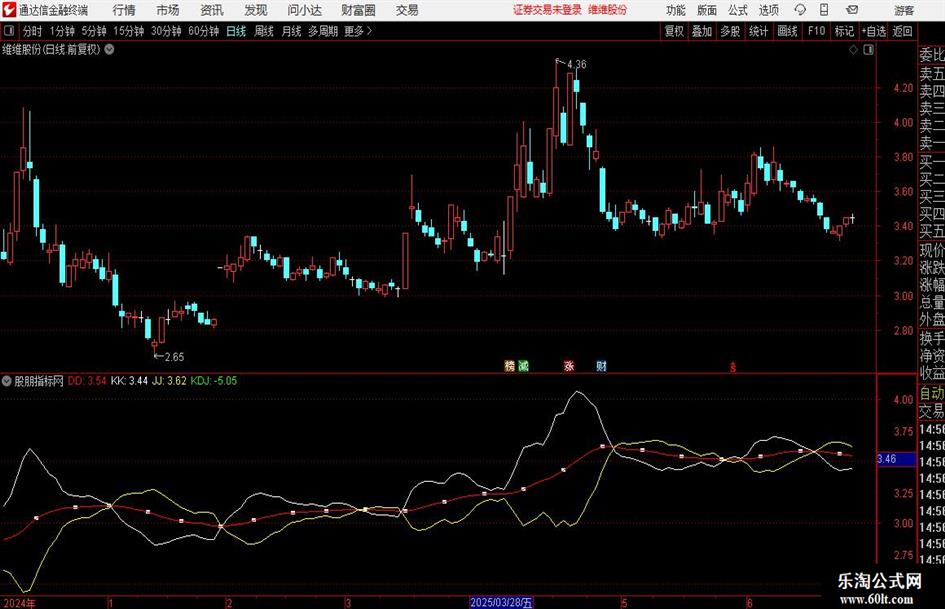The image size is (945, 609).
Task: Open the 财富圈 menu
Action: coord(358,10)
